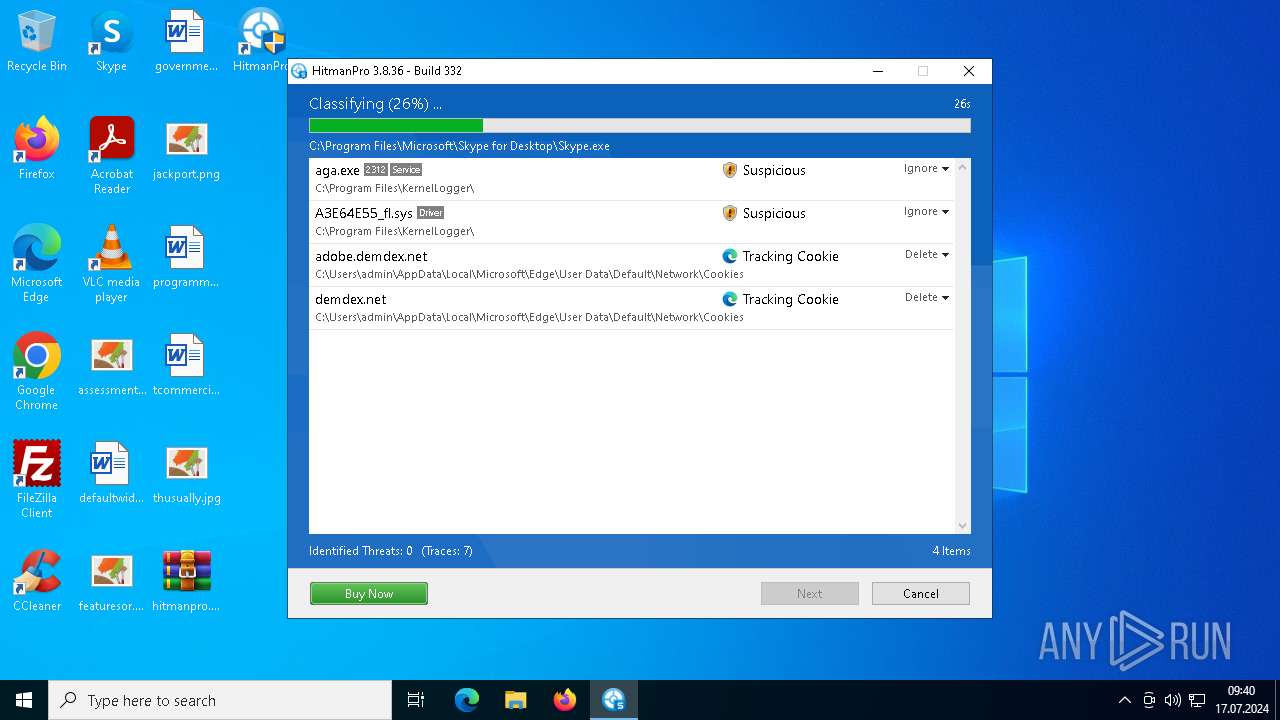Select the aga.exe result row

[x=632, y=179]
